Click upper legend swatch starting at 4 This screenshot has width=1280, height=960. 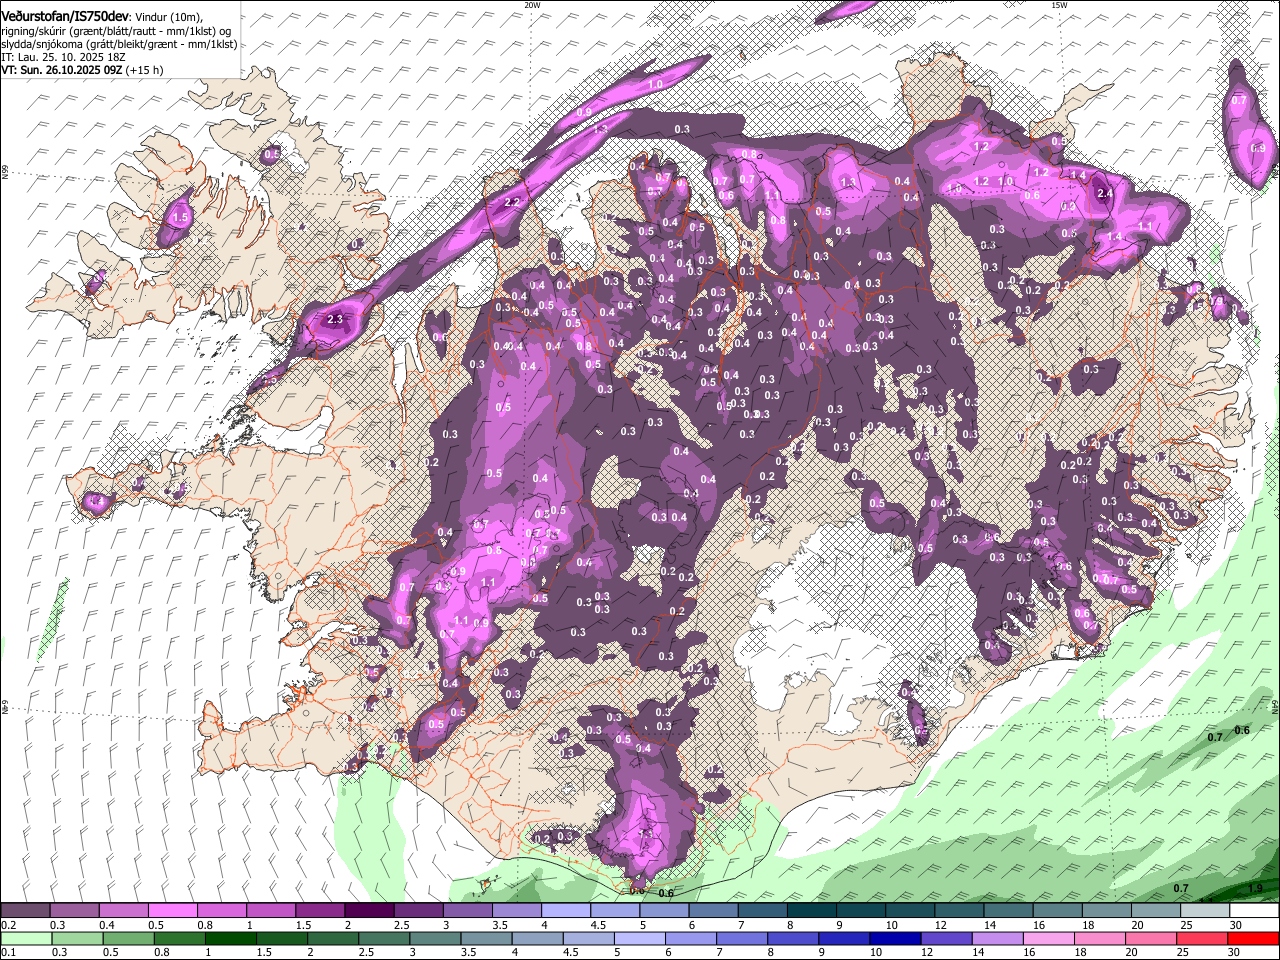[566, 911]
